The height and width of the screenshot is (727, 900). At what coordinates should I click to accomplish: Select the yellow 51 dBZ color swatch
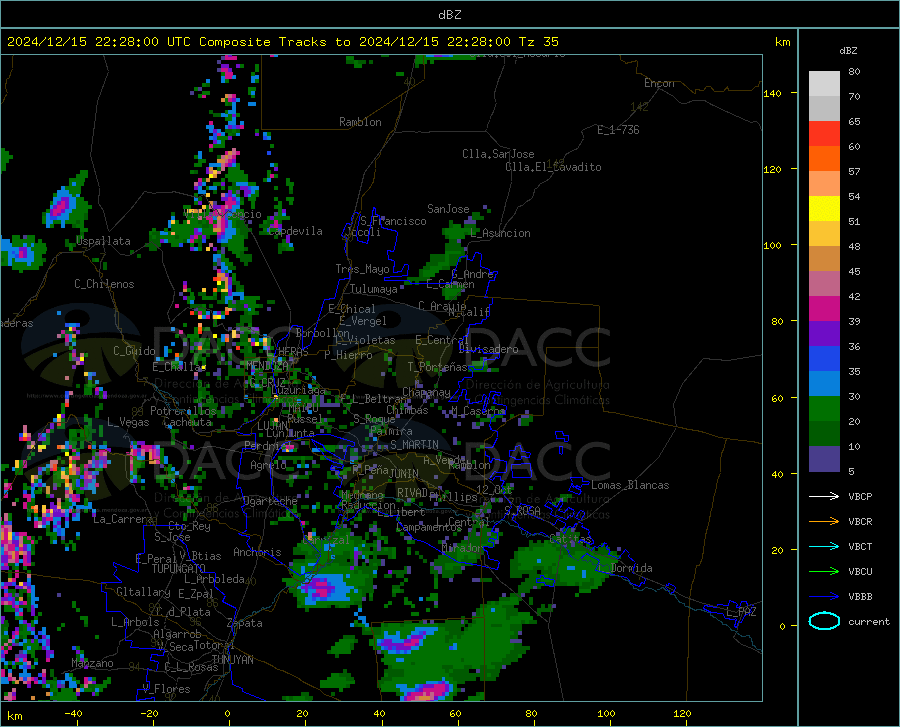pyautogui.click(x=824, y=209)
